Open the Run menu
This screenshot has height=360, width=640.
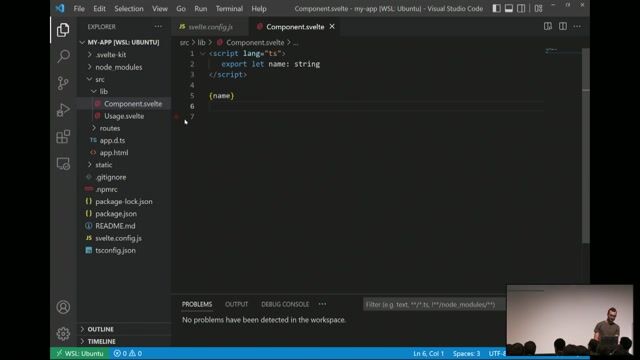(x=200, y=9)
